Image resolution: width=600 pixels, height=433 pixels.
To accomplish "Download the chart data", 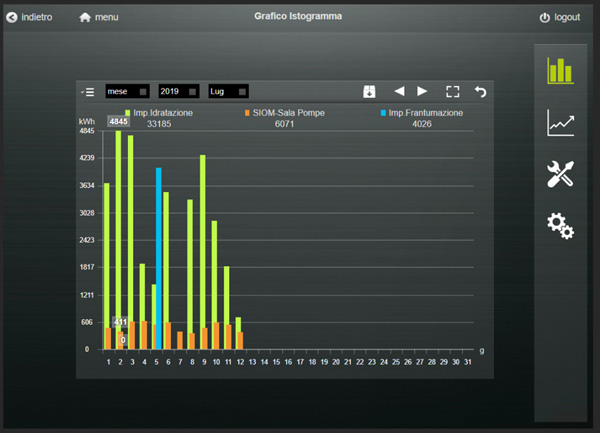I will click(369, 91).
